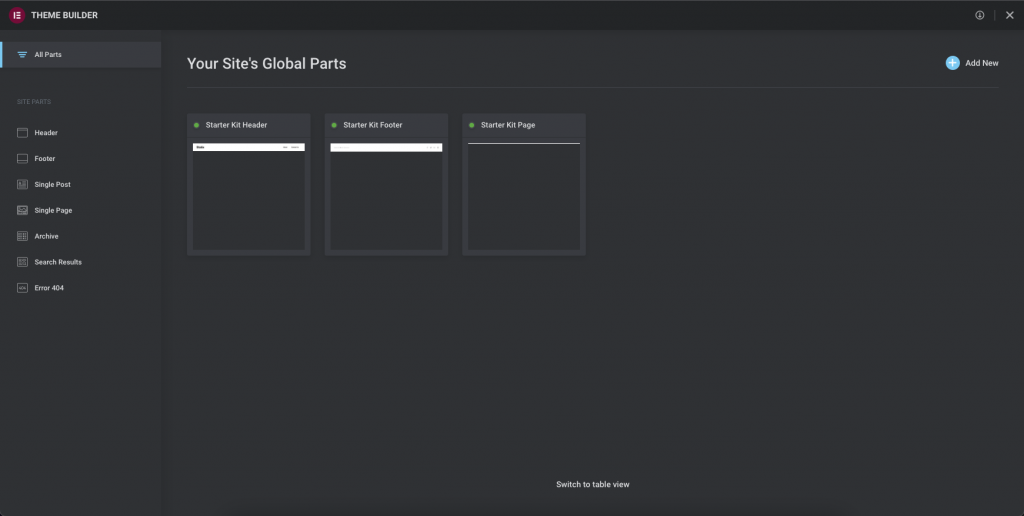Click the Search Results icon
Screen dimensions: 1024x516
(x=22, y=262)
